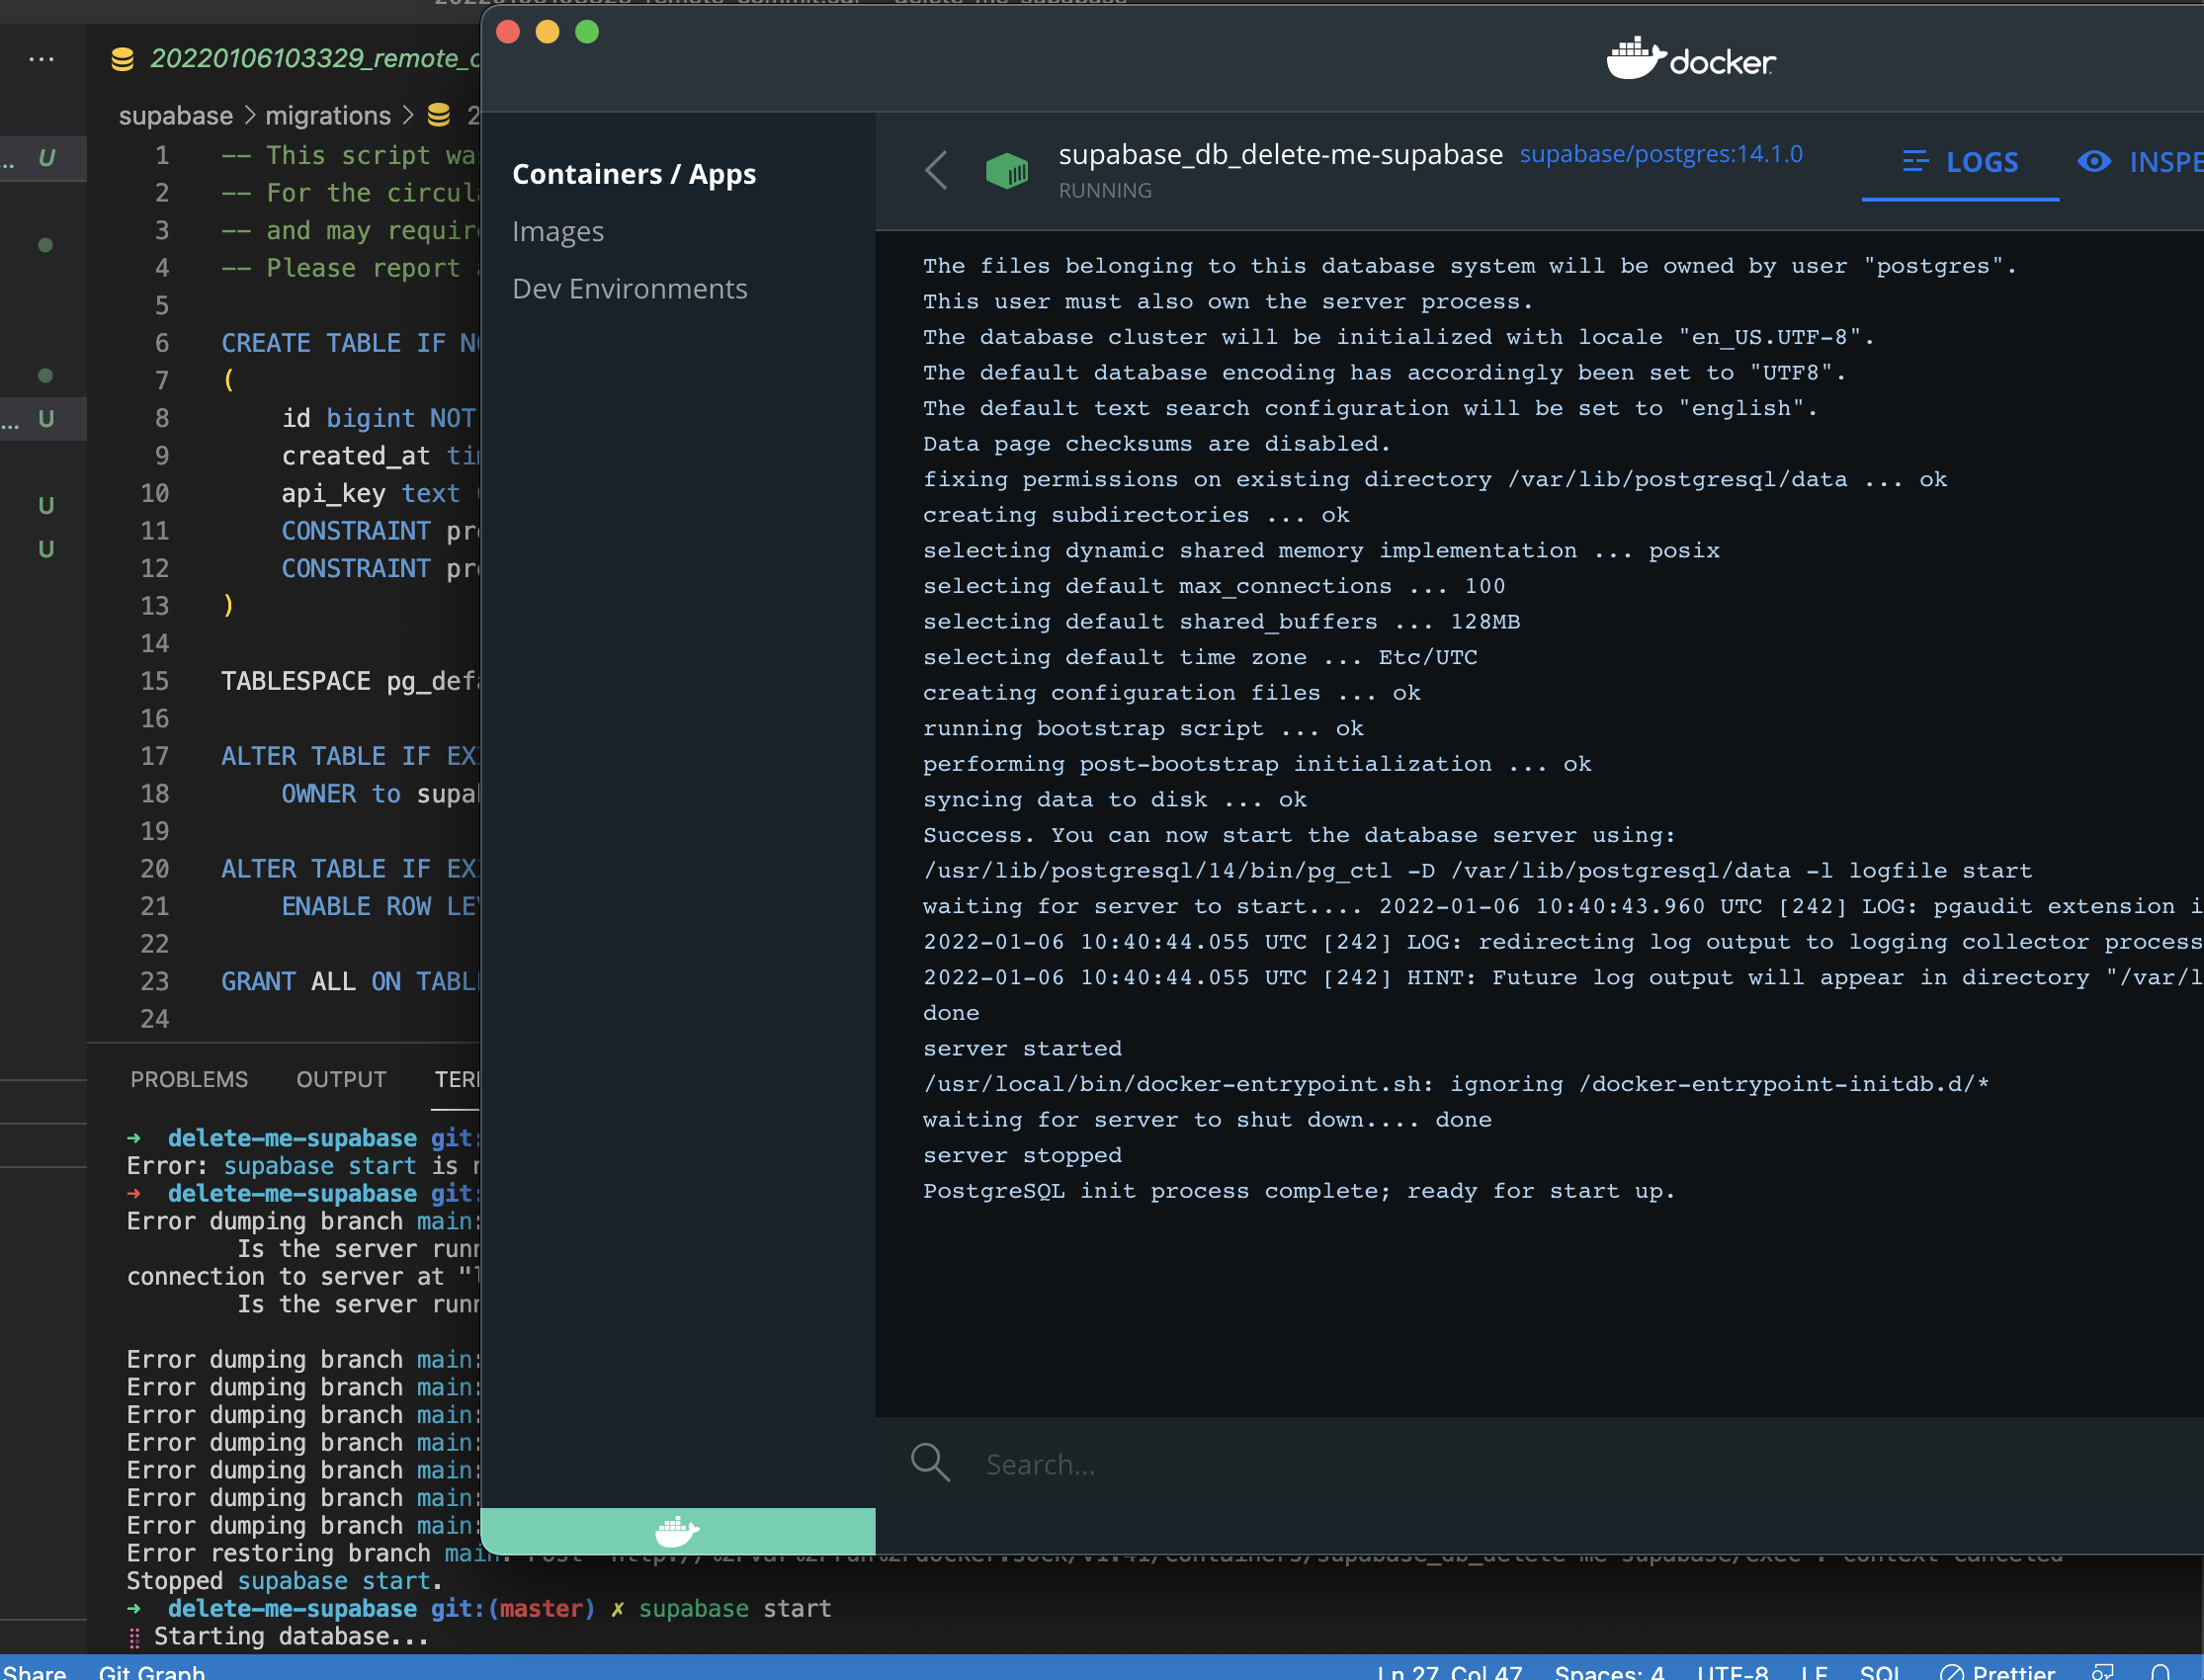
Task: Click editor line 15 starting with TABLESPACE
Action: 350,681
